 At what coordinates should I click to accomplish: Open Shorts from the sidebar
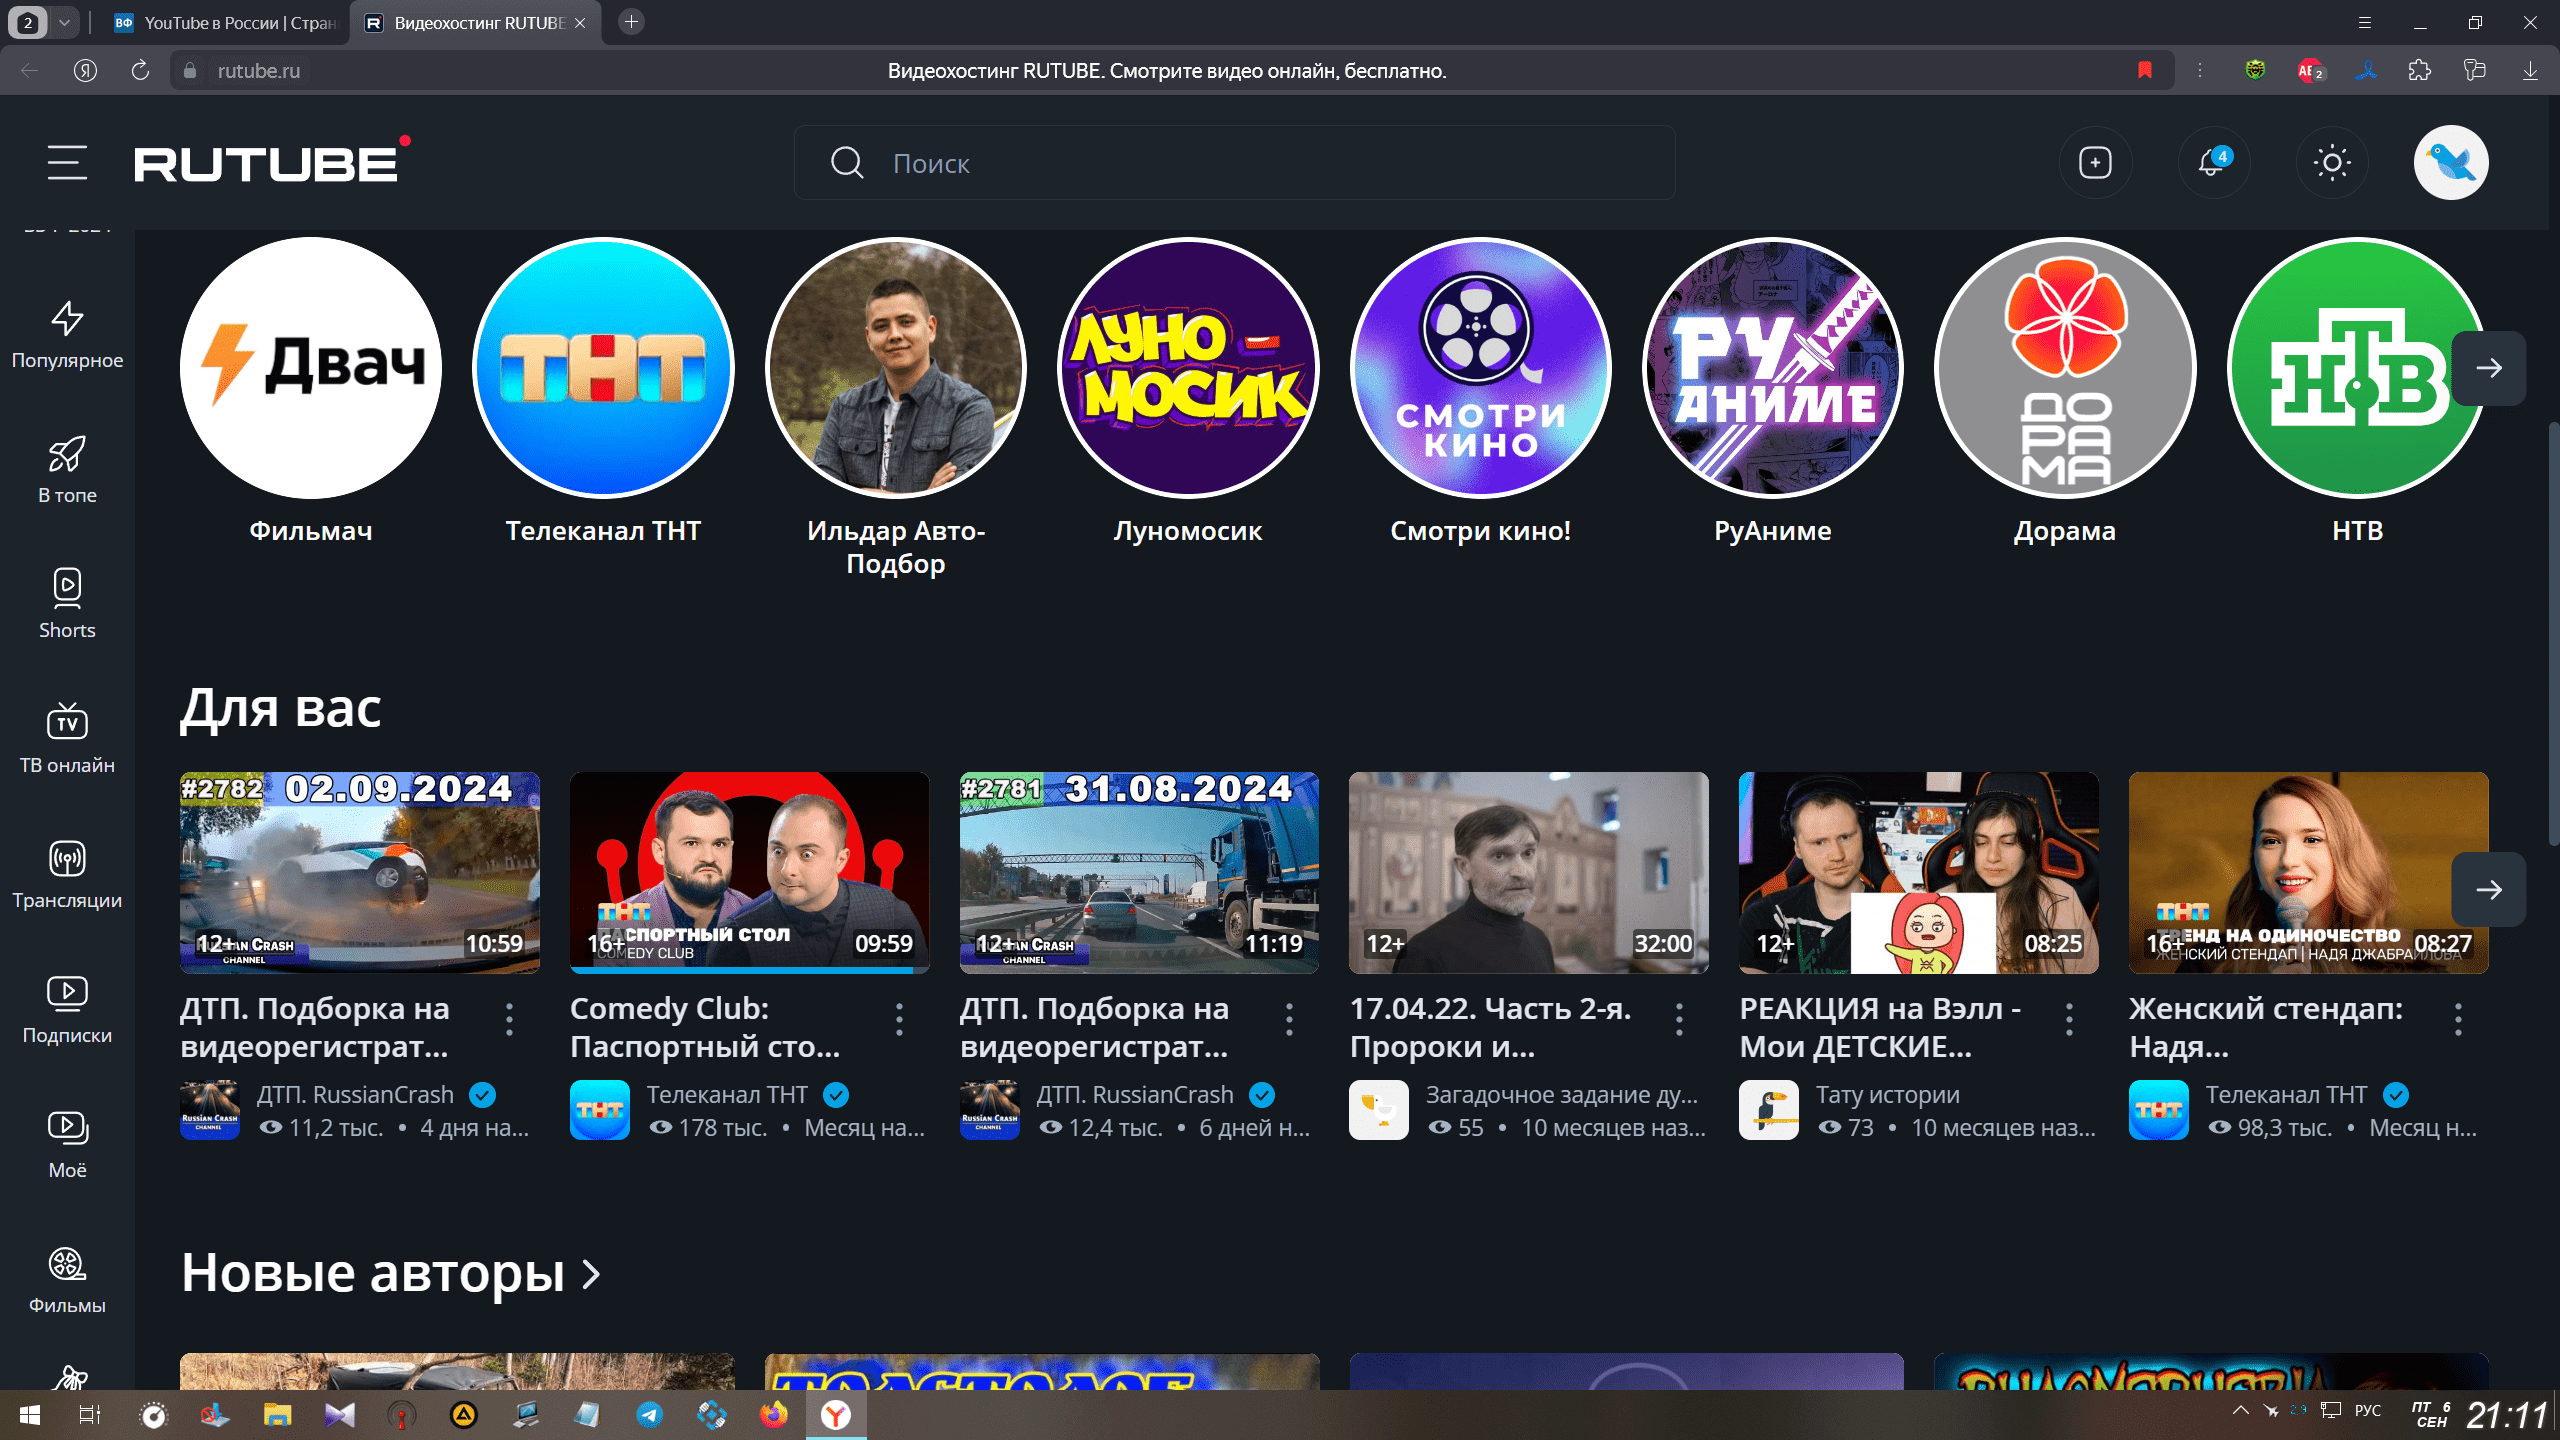pos(67,603)
